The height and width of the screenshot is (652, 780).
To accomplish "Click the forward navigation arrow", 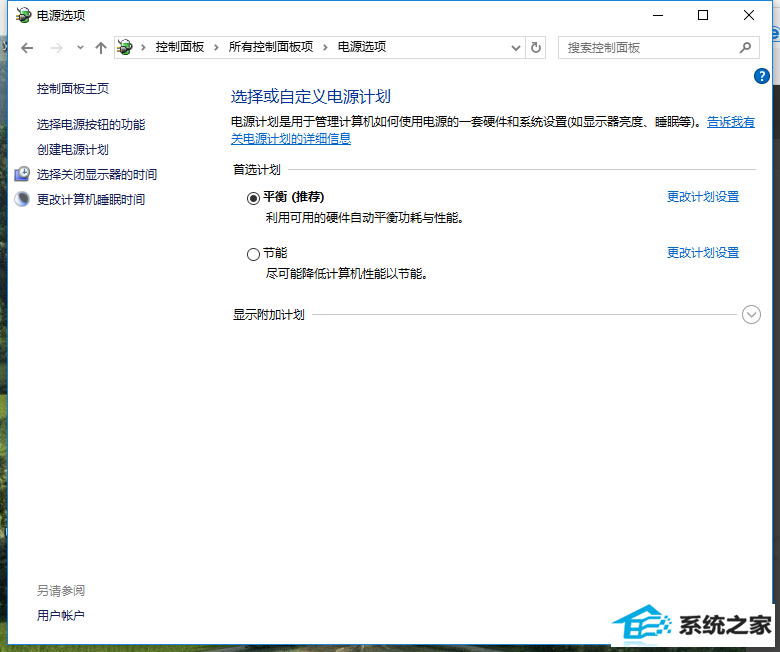I will (x=57, y=48).
